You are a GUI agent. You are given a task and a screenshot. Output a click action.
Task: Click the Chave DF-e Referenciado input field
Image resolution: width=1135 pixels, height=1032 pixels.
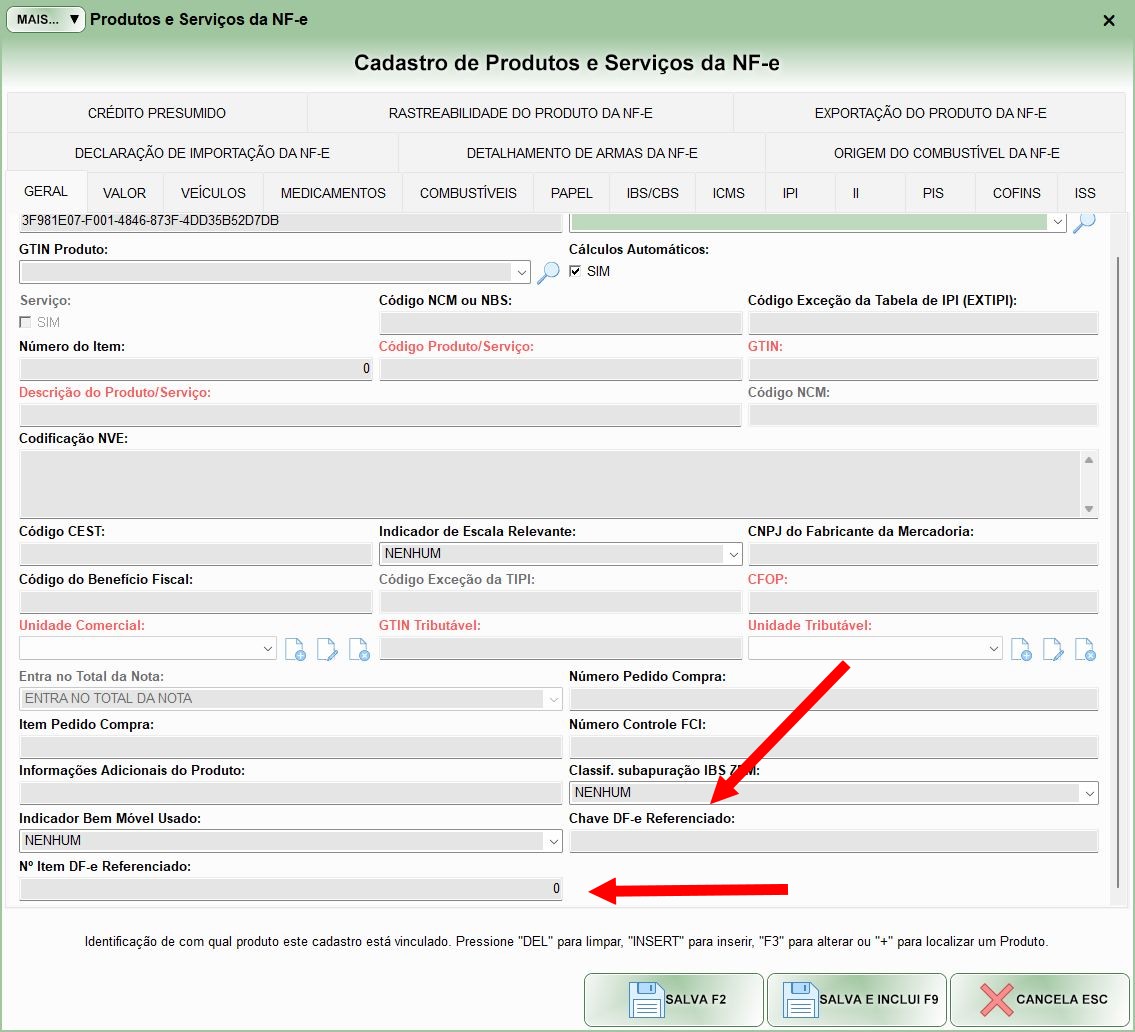click(x=833, y=841)
